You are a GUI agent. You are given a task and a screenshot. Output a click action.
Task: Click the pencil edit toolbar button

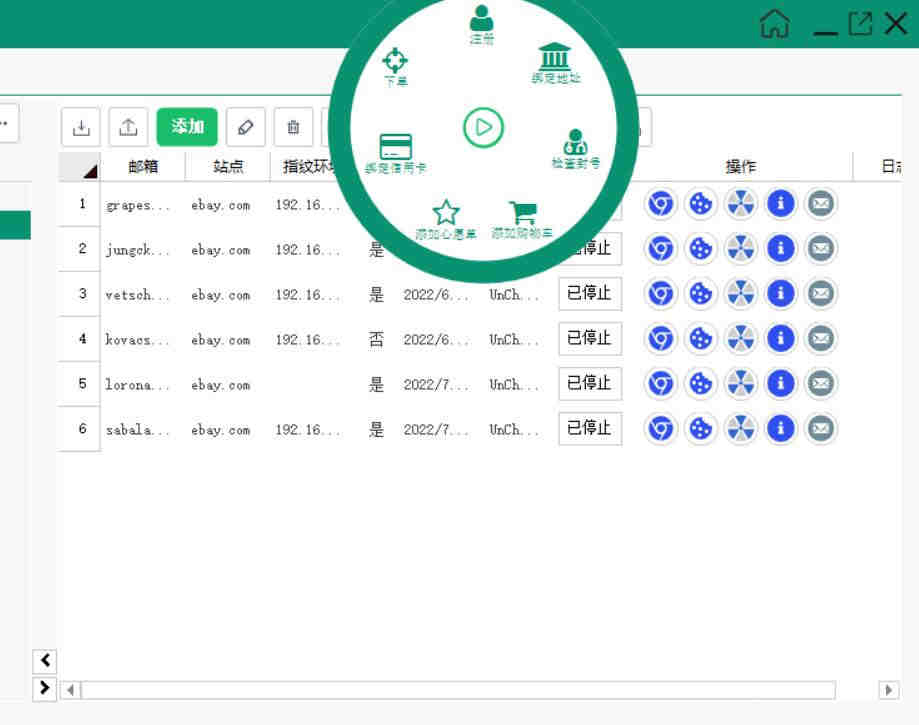pos(246,127)
